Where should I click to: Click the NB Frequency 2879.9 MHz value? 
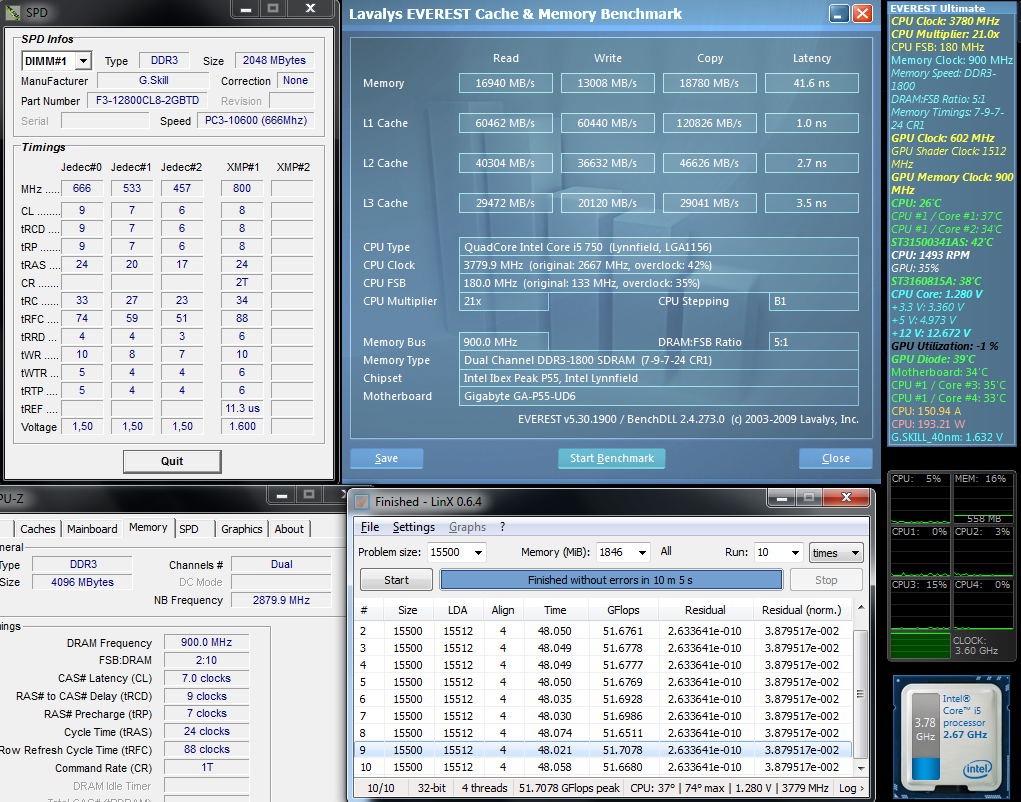tap(281, 600)
